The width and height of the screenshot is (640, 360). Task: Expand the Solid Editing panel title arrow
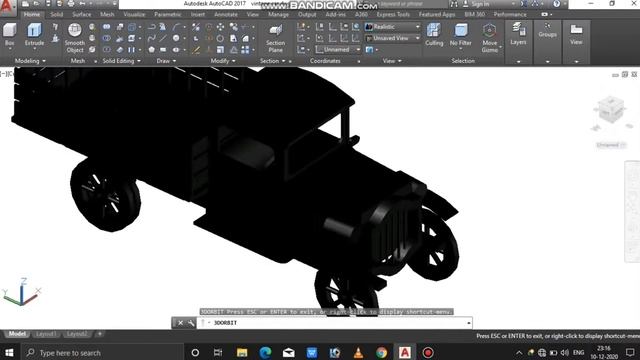pos(139,61)
